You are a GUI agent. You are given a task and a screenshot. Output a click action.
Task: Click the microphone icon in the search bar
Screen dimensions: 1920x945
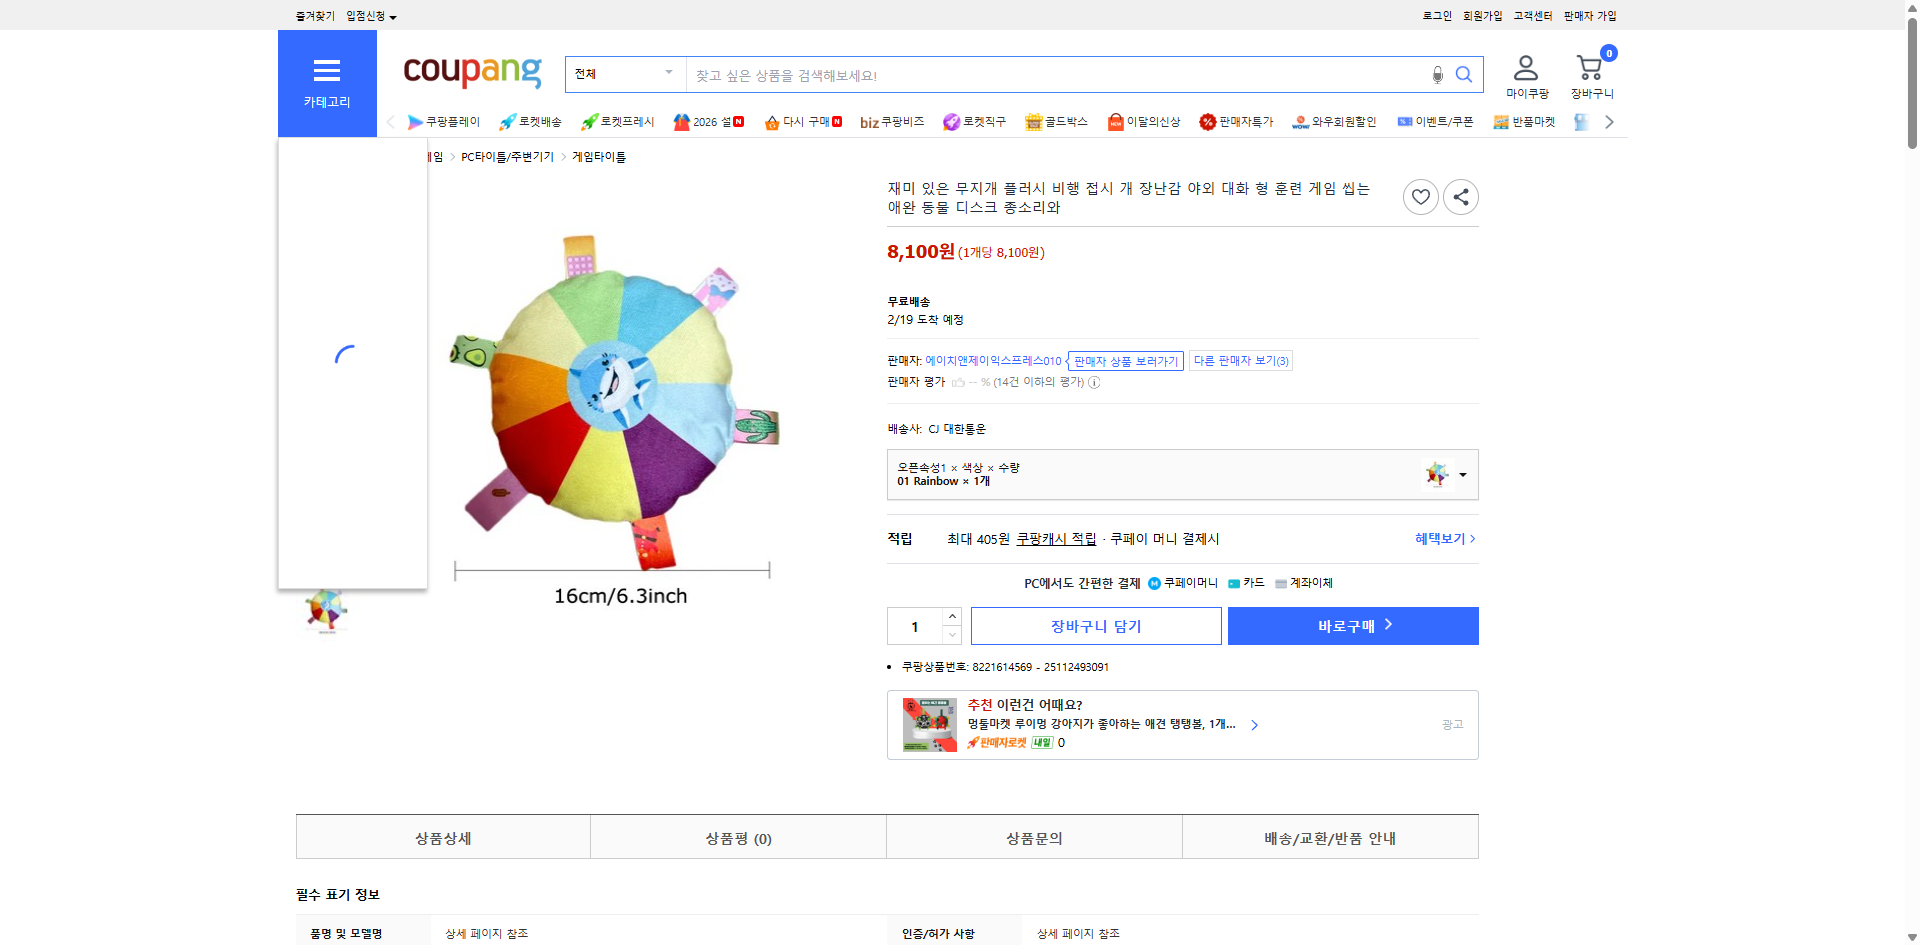1437,74
